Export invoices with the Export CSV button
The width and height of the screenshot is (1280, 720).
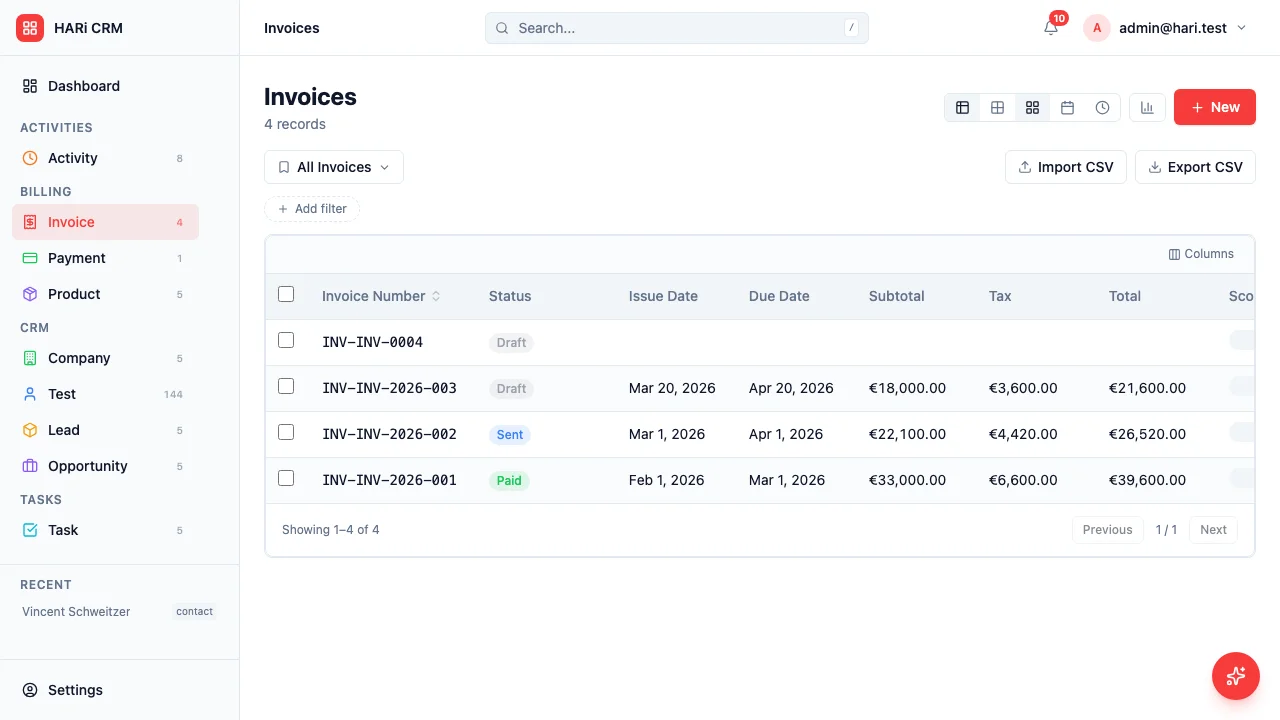point(1195,167)
